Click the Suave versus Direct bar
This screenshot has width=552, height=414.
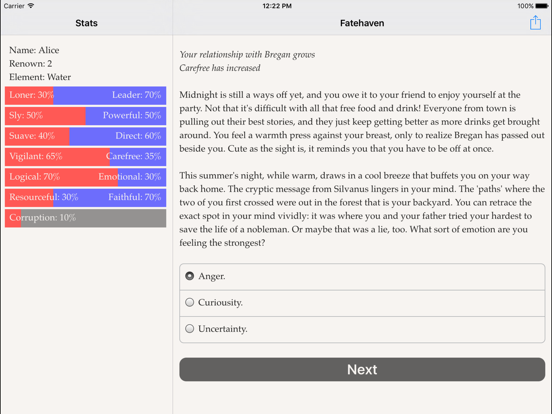pyautogui.click(x=86, y=136)
